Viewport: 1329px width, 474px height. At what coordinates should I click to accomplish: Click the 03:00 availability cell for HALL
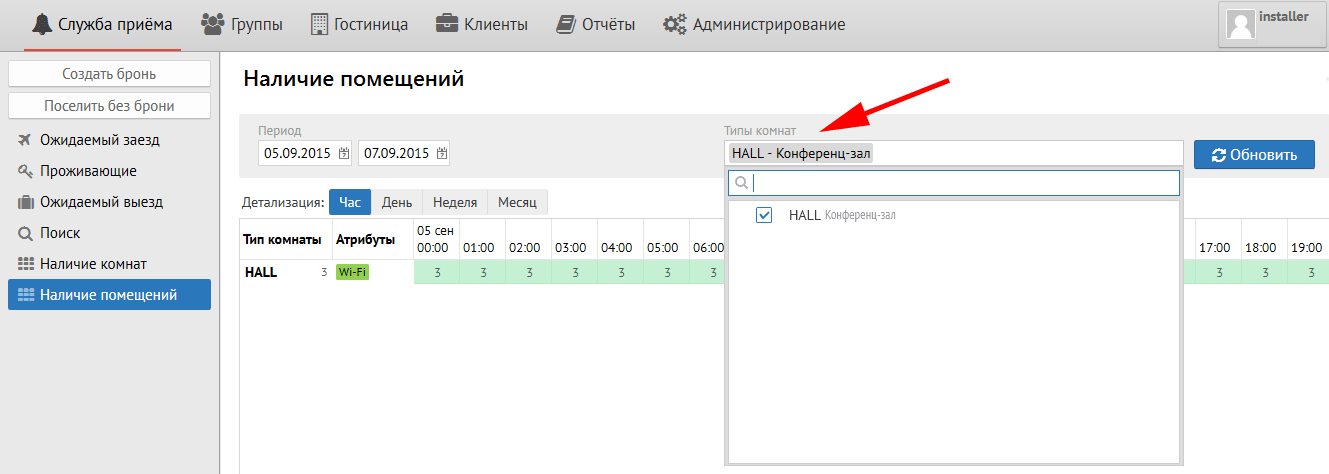pyautogui.click(x=575, y=272)
